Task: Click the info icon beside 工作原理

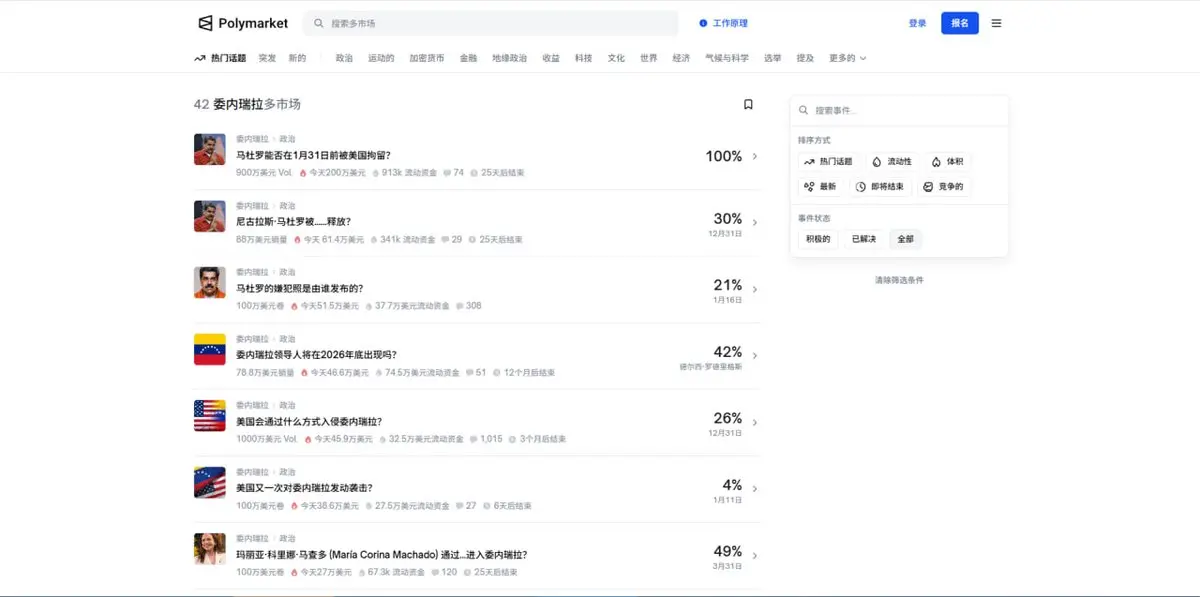Action: pos(703,23)
